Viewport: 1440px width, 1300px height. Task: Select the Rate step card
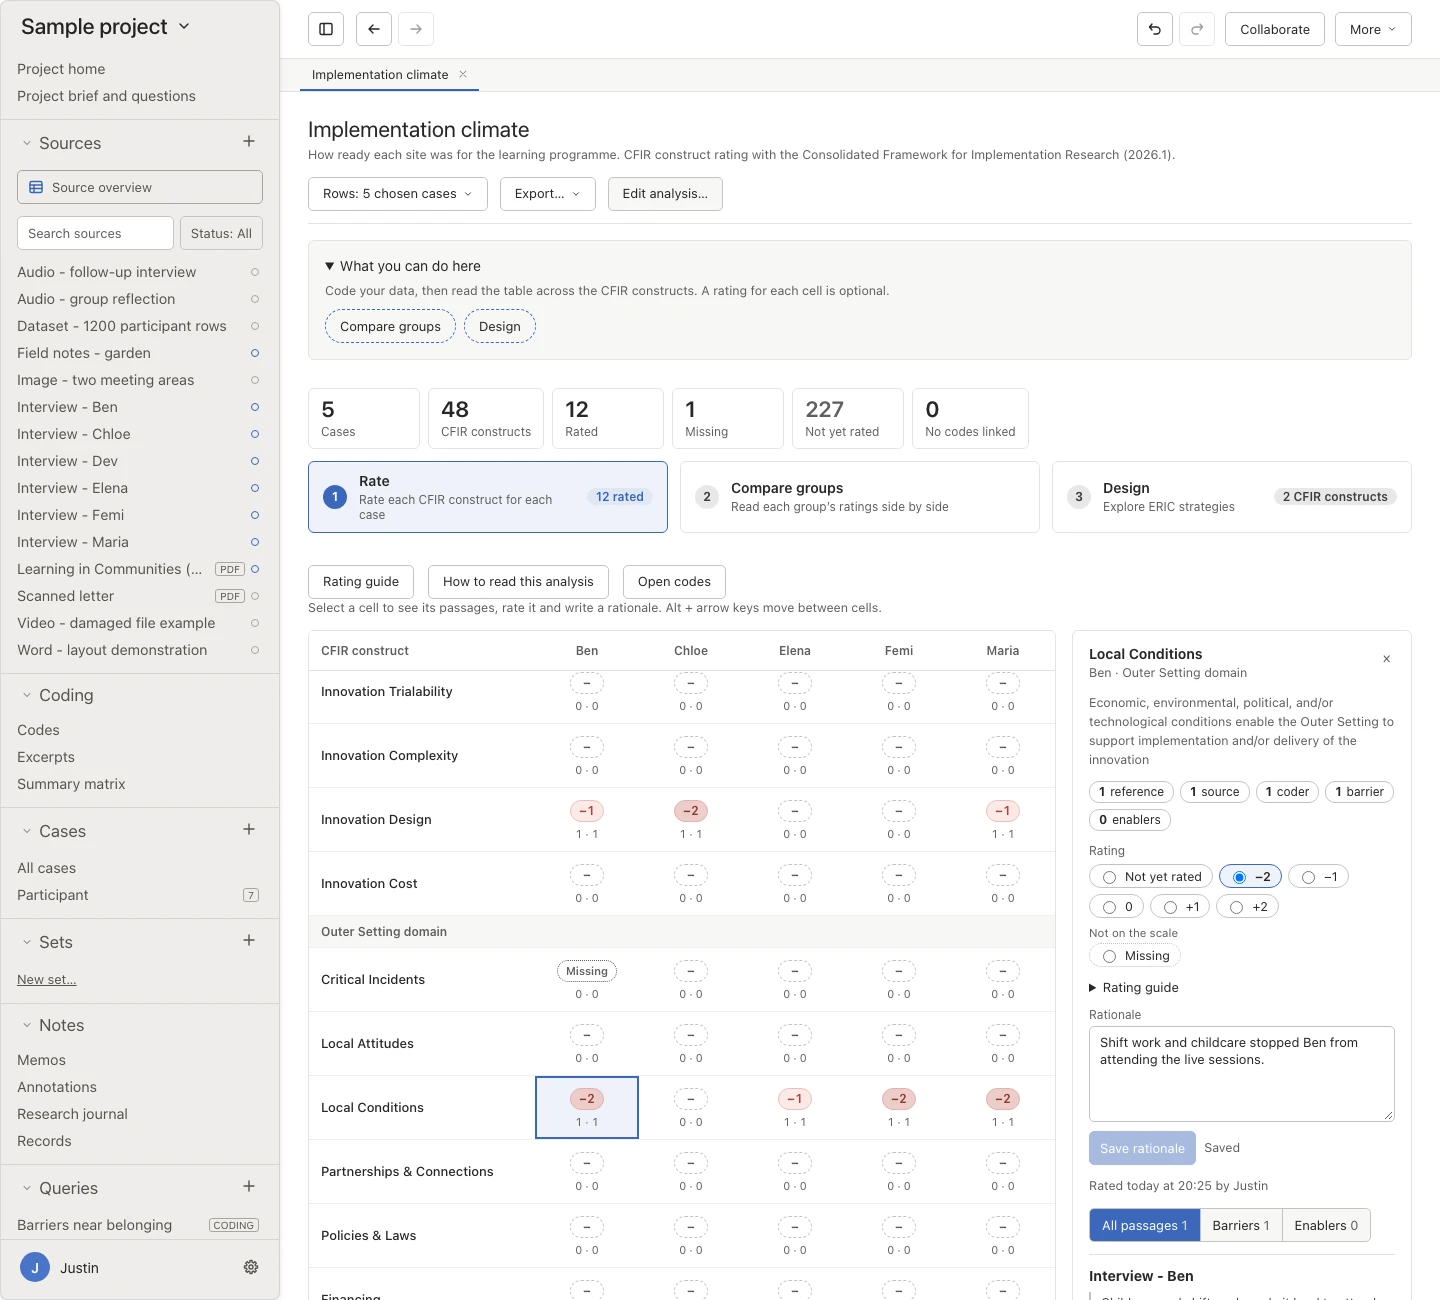[x=488, y=497]
